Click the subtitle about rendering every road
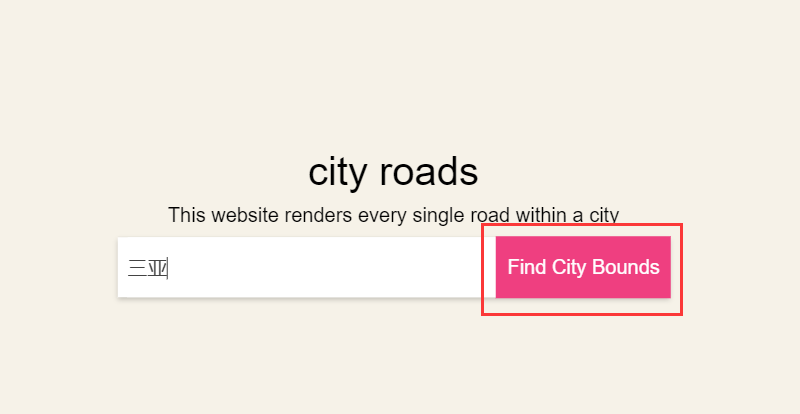This screenshot has height=414, width=800. tap(393, 215)
